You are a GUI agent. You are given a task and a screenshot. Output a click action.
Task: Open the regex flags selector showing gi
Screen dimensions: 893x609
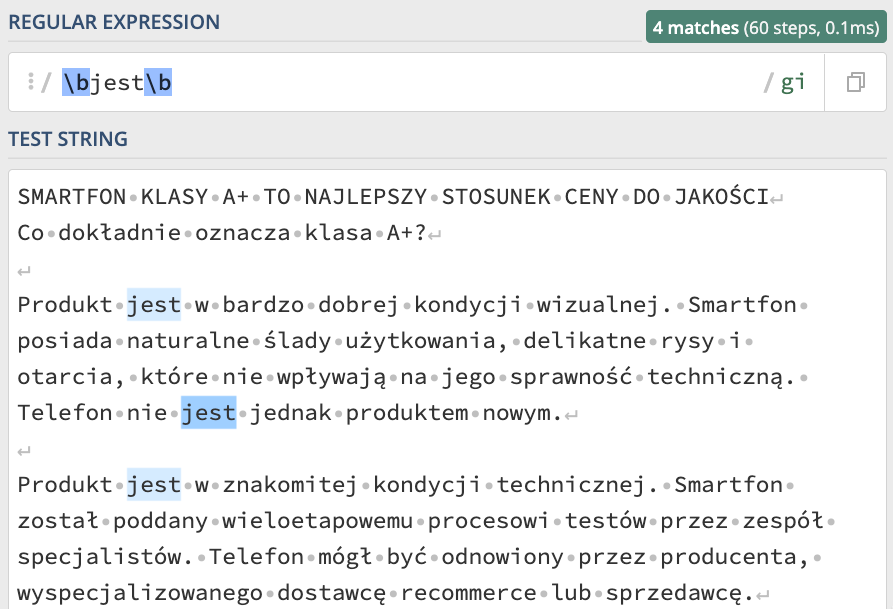tap(793, 83)
